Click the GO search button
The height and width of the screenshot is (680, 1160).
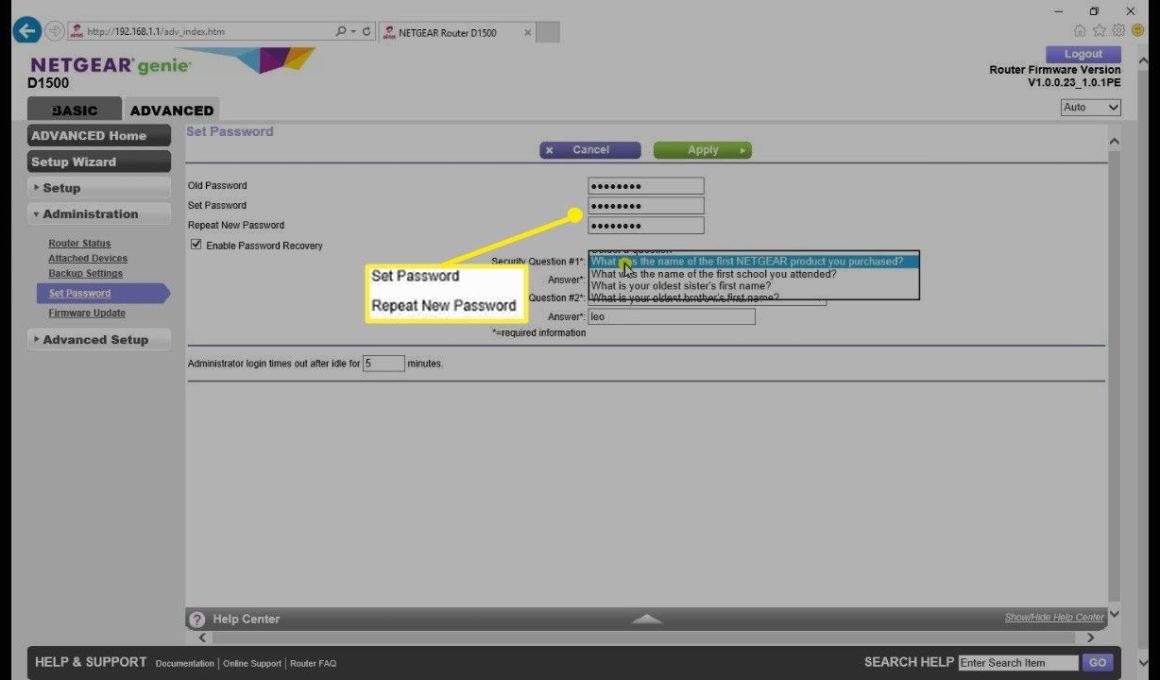[x=1097, y=663]
